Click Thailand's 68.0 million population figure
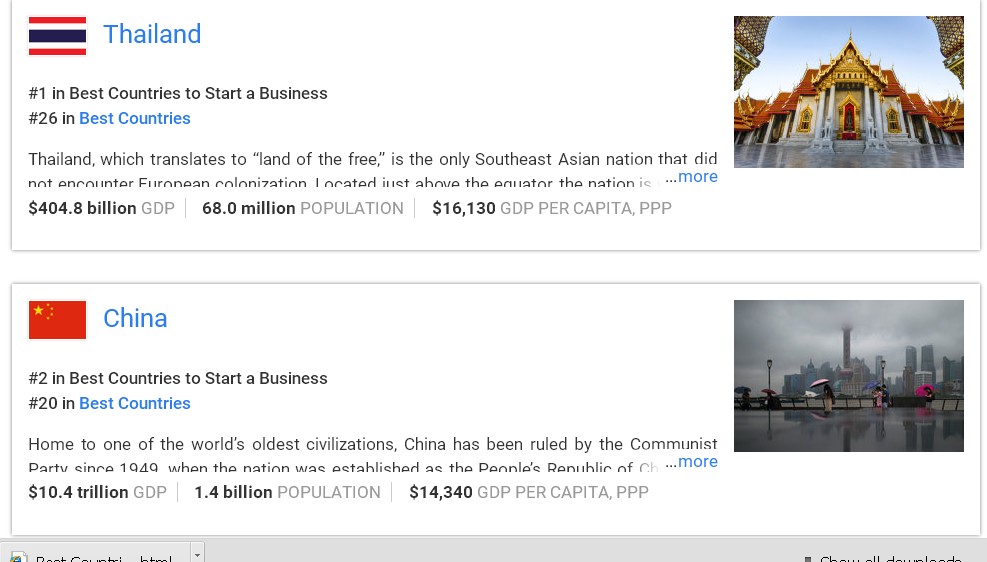 [249, 208]
